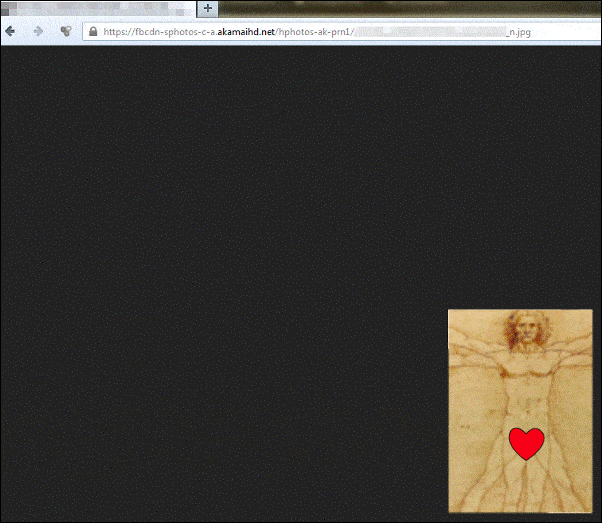Viewport: 602px width, 523px height.
Task: Click the padlock icon in the address bar
Action: click(93, 31)
